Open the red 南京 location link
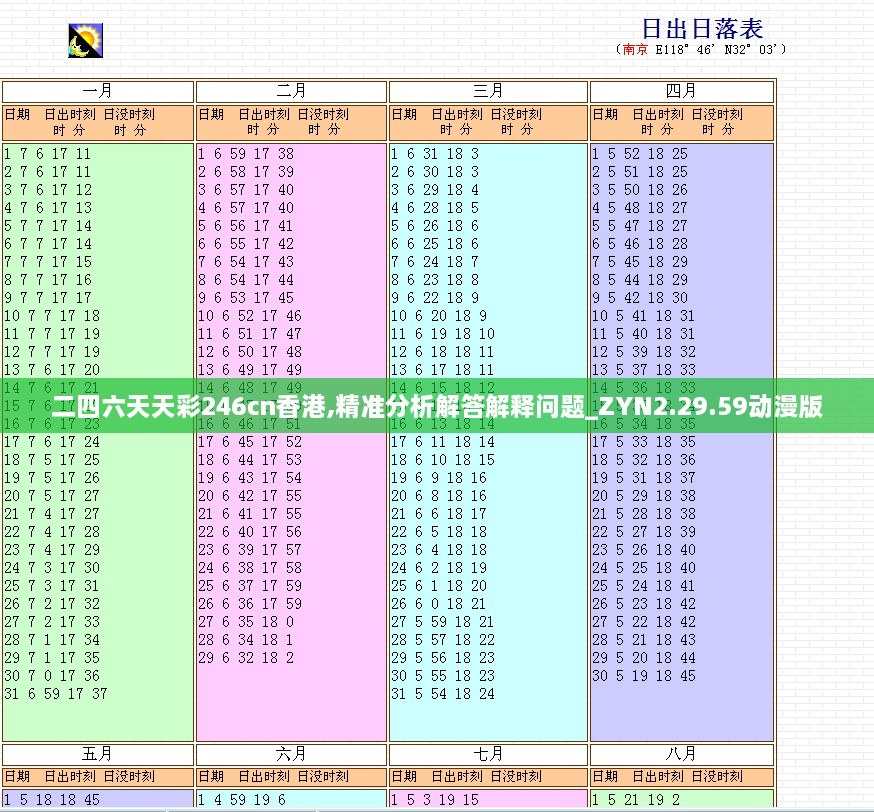This screenshot has width=874, height=812. click(635, 50)
